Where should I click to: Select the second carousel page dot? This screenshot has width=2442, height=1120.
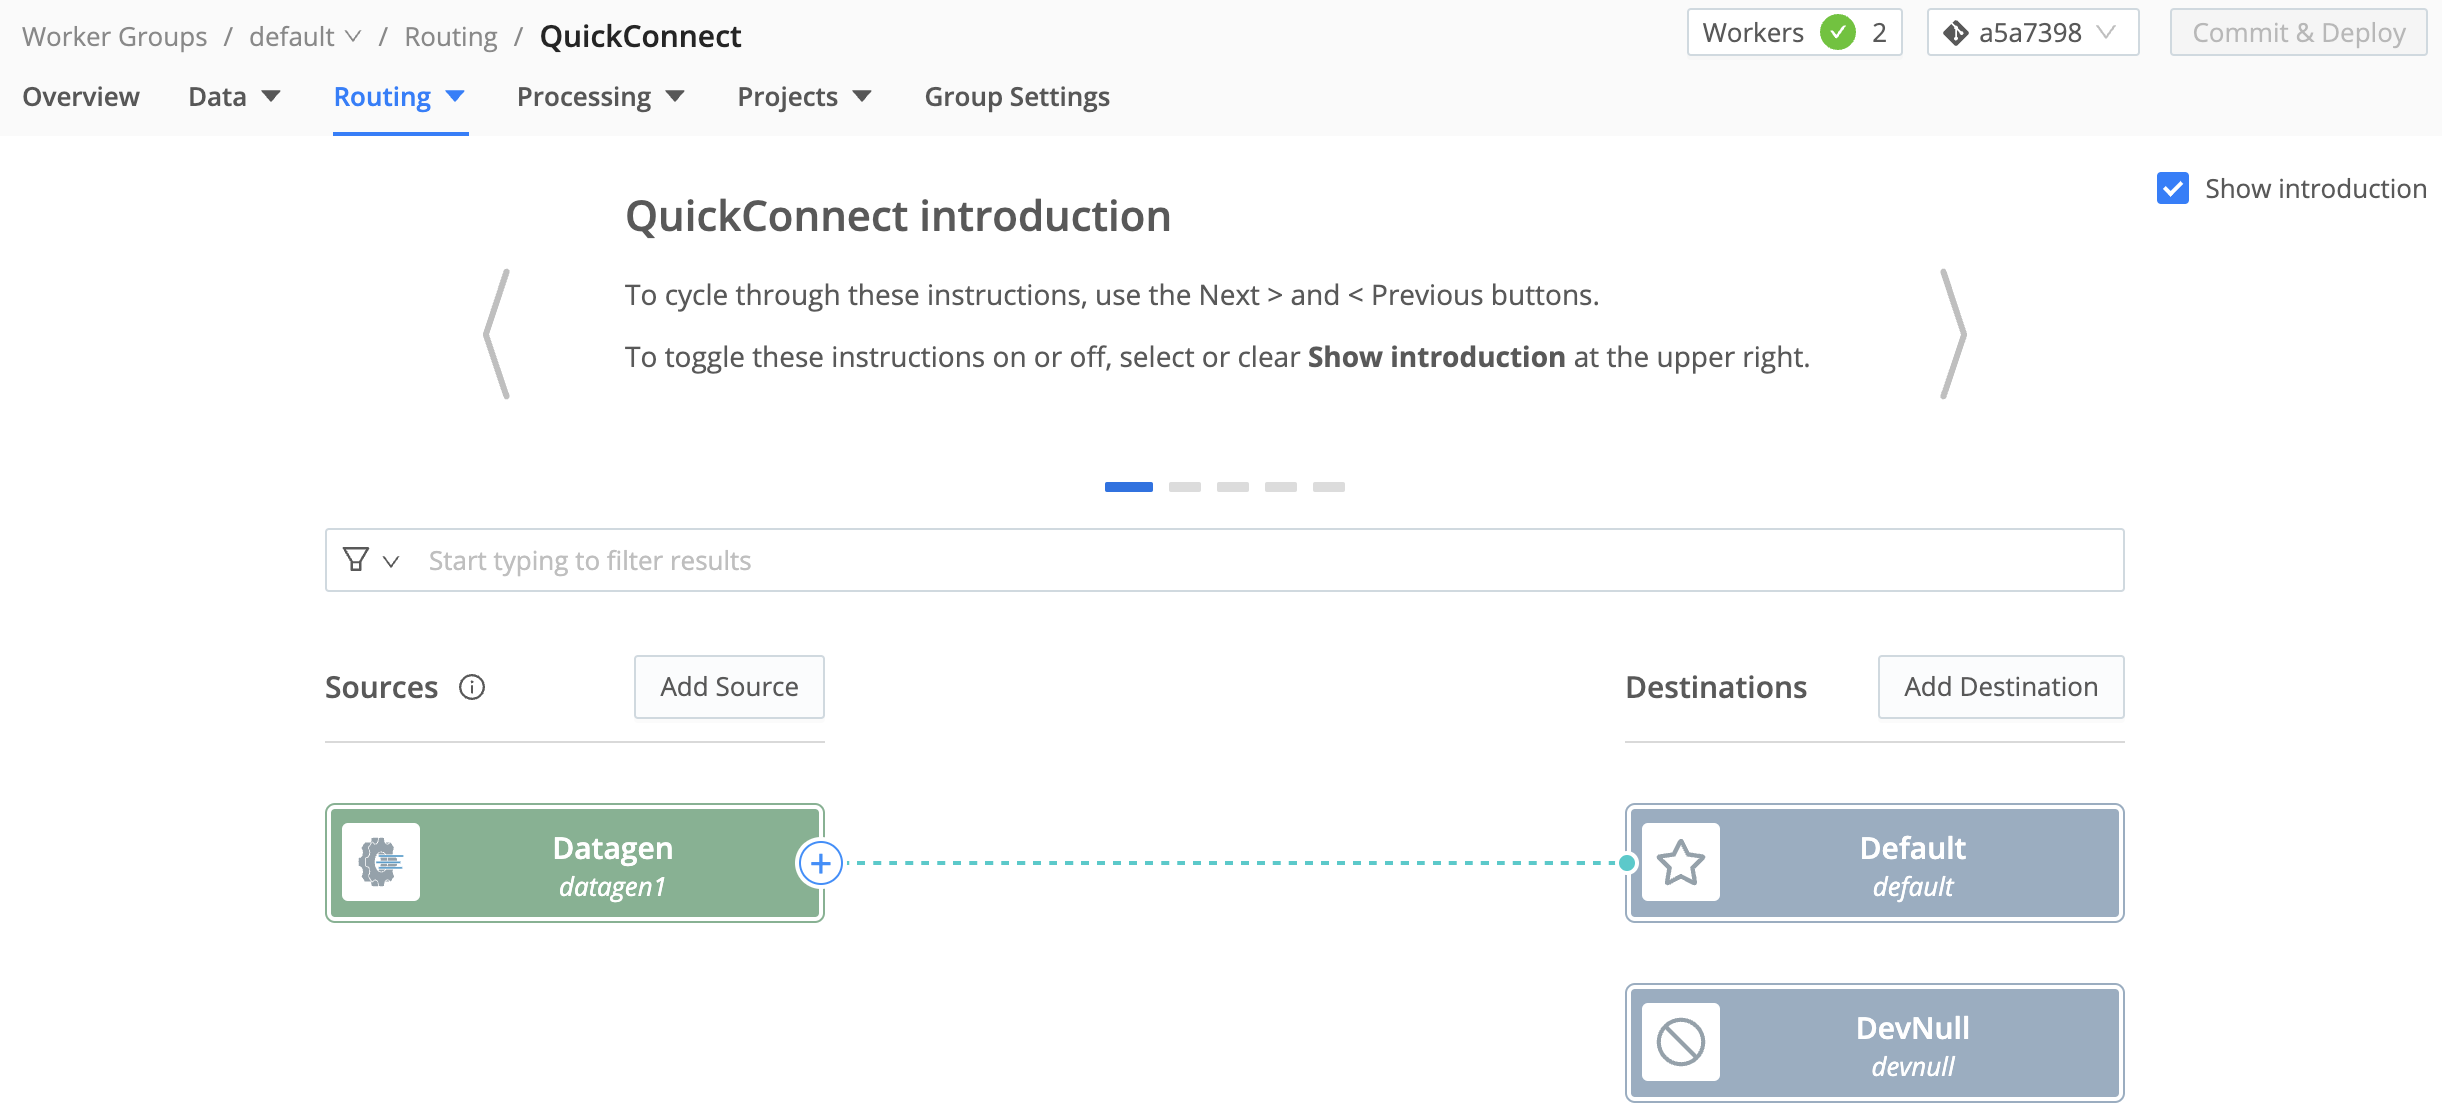[x=1186, y=487]
